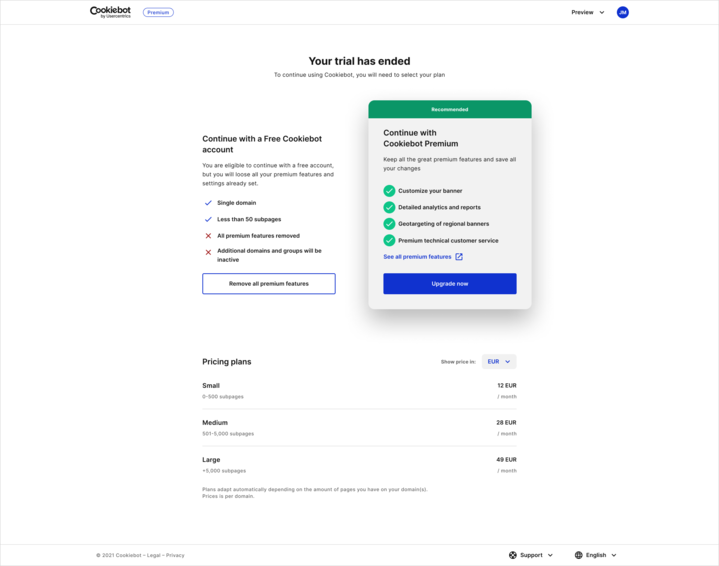Click the Recommended green banner

point(450,109)
